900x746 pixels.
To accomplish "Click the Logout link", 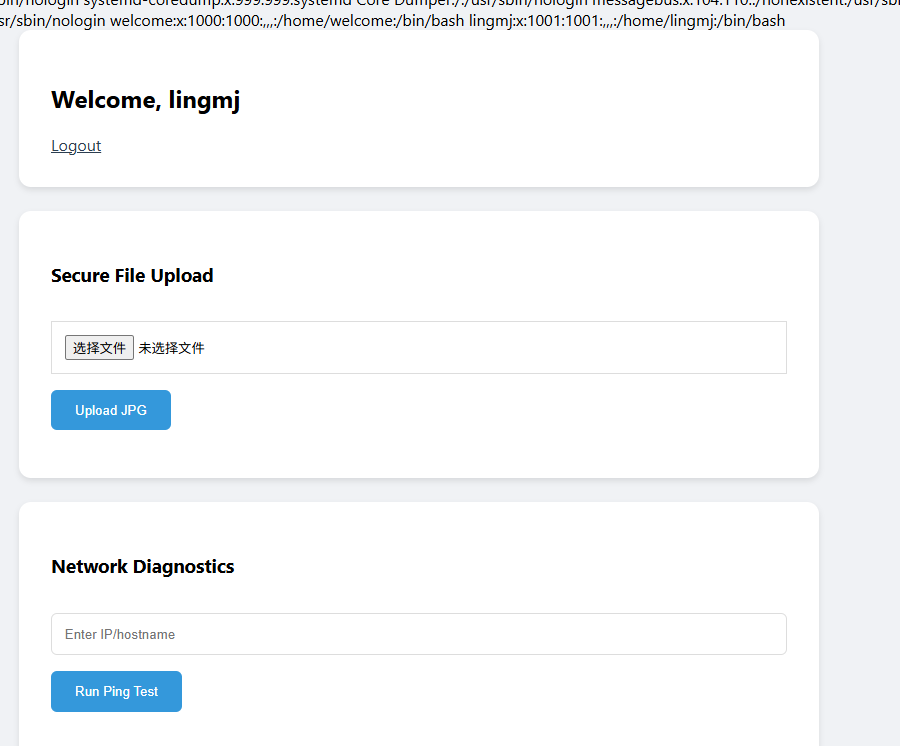I will (x=76, y=146).
